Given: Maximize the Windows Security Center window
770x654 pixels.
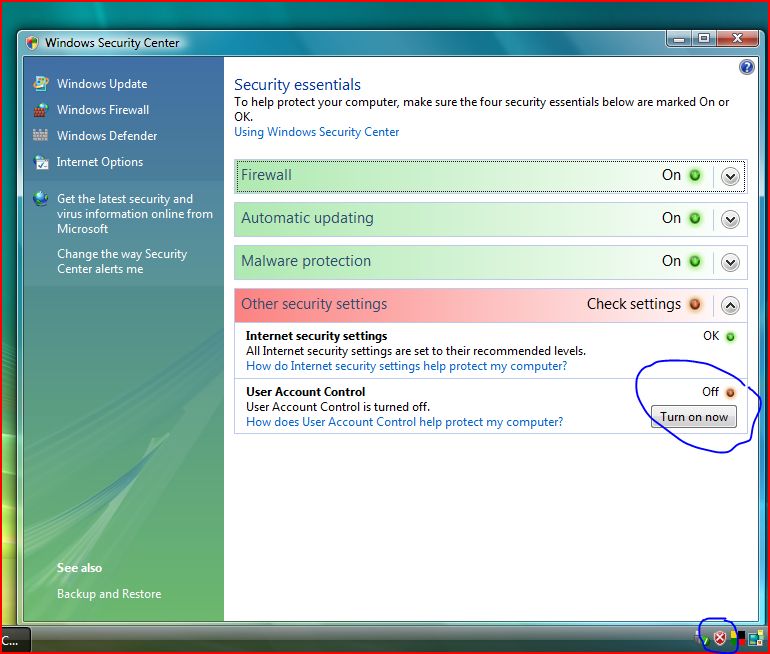Looking at the screenshot, I should [704, 38].
